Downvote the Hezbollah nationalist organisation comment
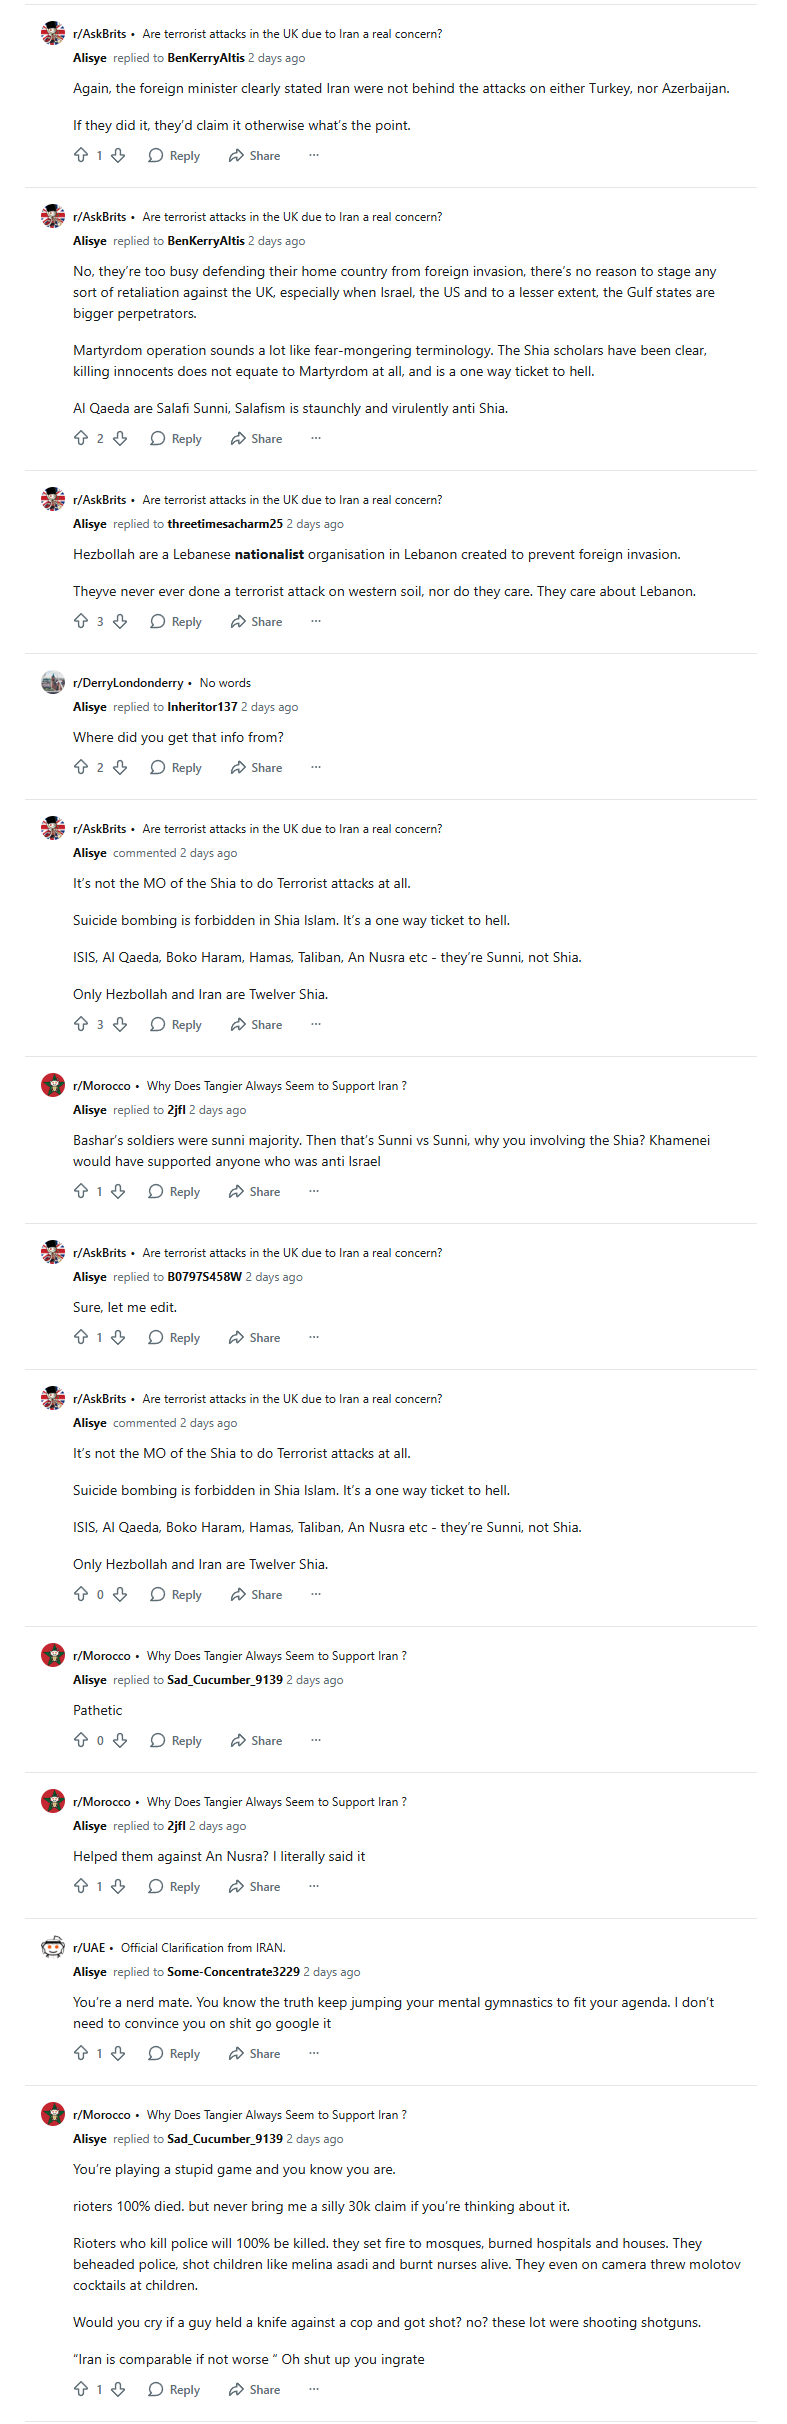The width and height of the screenshot is (787, 2424). (x=120, y=621)
